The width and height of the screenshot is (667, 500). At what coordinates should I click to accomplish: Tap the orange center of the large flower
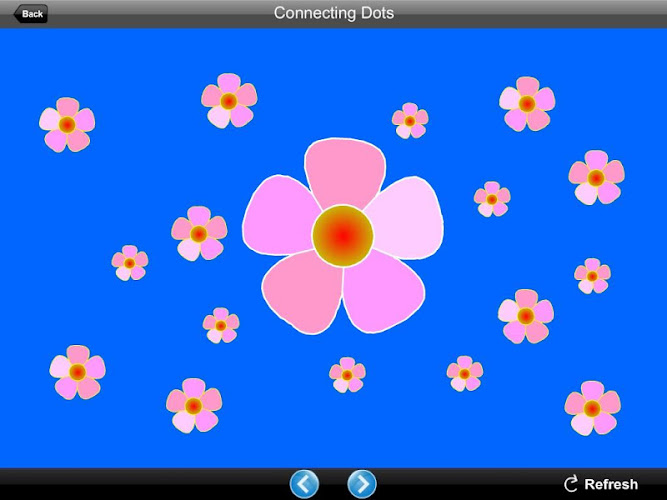click(343, 236)
